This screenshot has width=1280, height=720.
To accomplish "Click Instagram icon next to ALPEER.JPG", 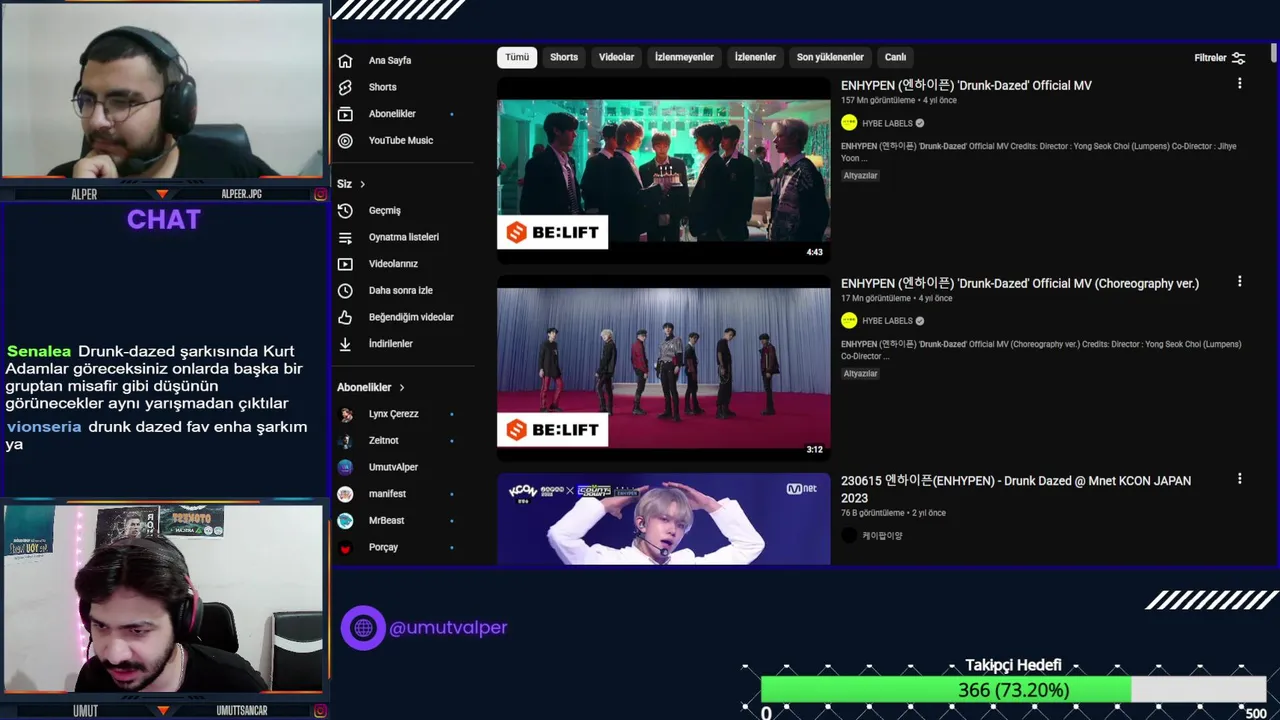I will 320,194.
